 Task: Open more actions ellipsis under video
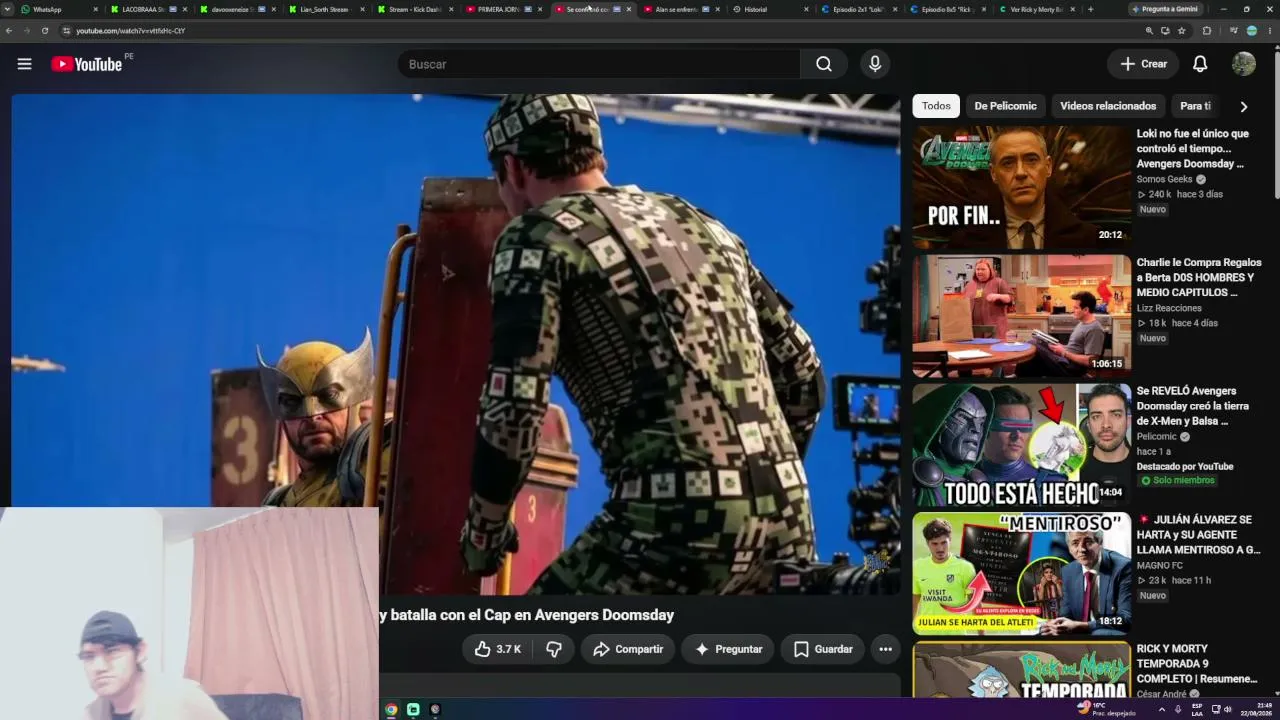coord(885,649)
